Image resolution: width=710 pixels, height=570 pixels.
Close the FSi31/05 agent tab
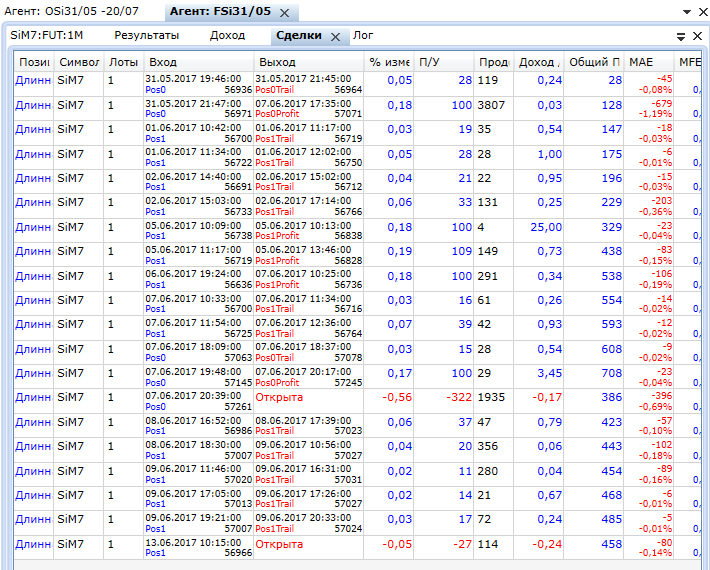(284, 13)
